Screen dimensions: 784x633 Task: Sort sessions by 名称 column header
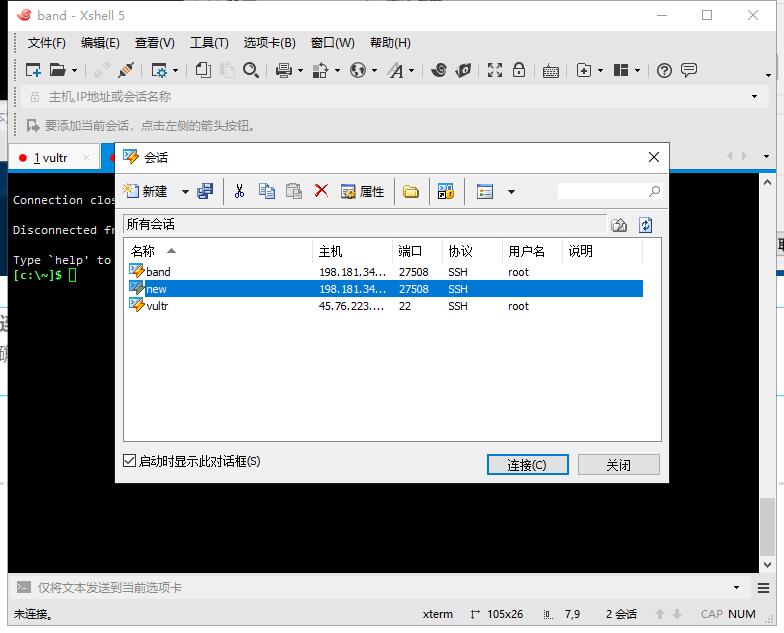(218, 251)
